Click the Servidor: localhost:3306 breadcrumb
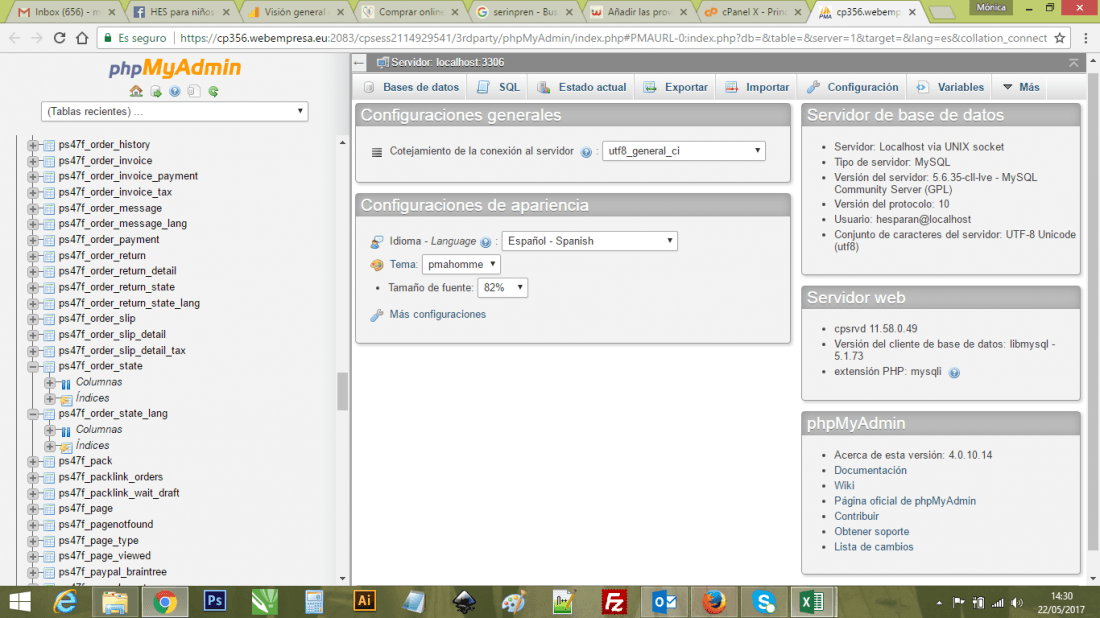This screenshot has width=1100, height=618. [448, 62]
